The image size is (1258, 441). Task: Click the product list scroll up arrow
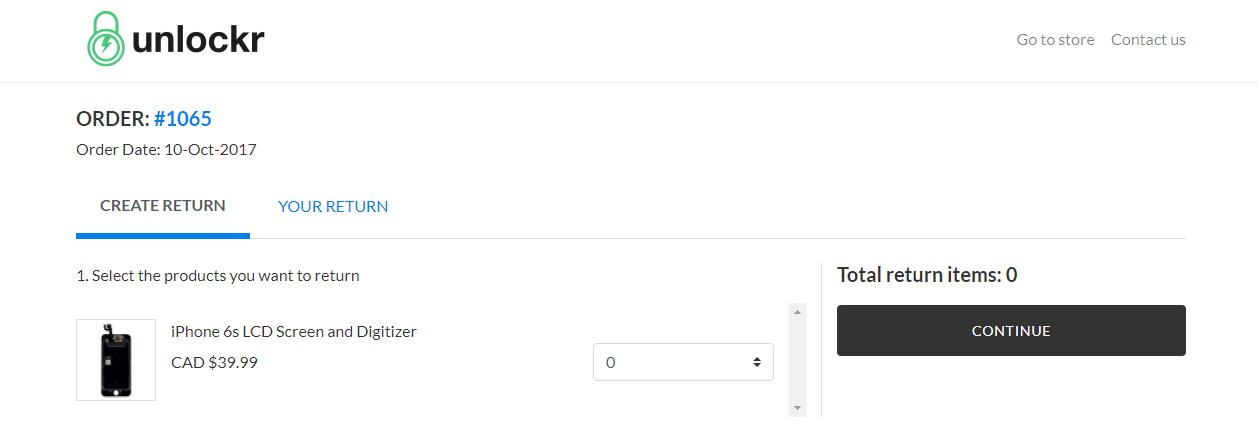797,312
